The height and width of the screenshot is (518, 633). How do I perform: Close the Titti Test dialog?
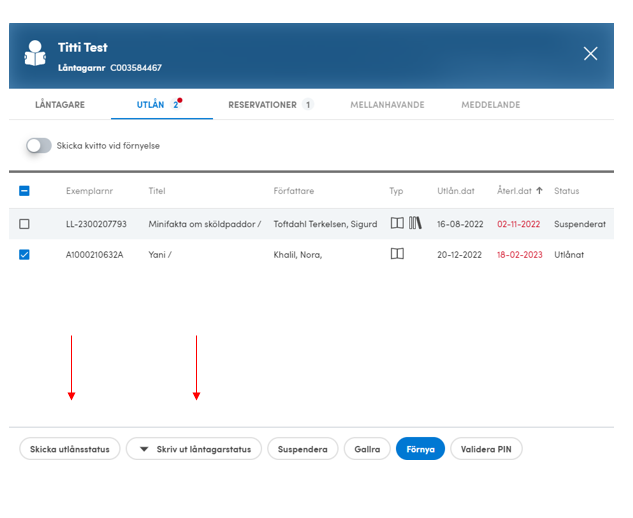coord(590,53)
